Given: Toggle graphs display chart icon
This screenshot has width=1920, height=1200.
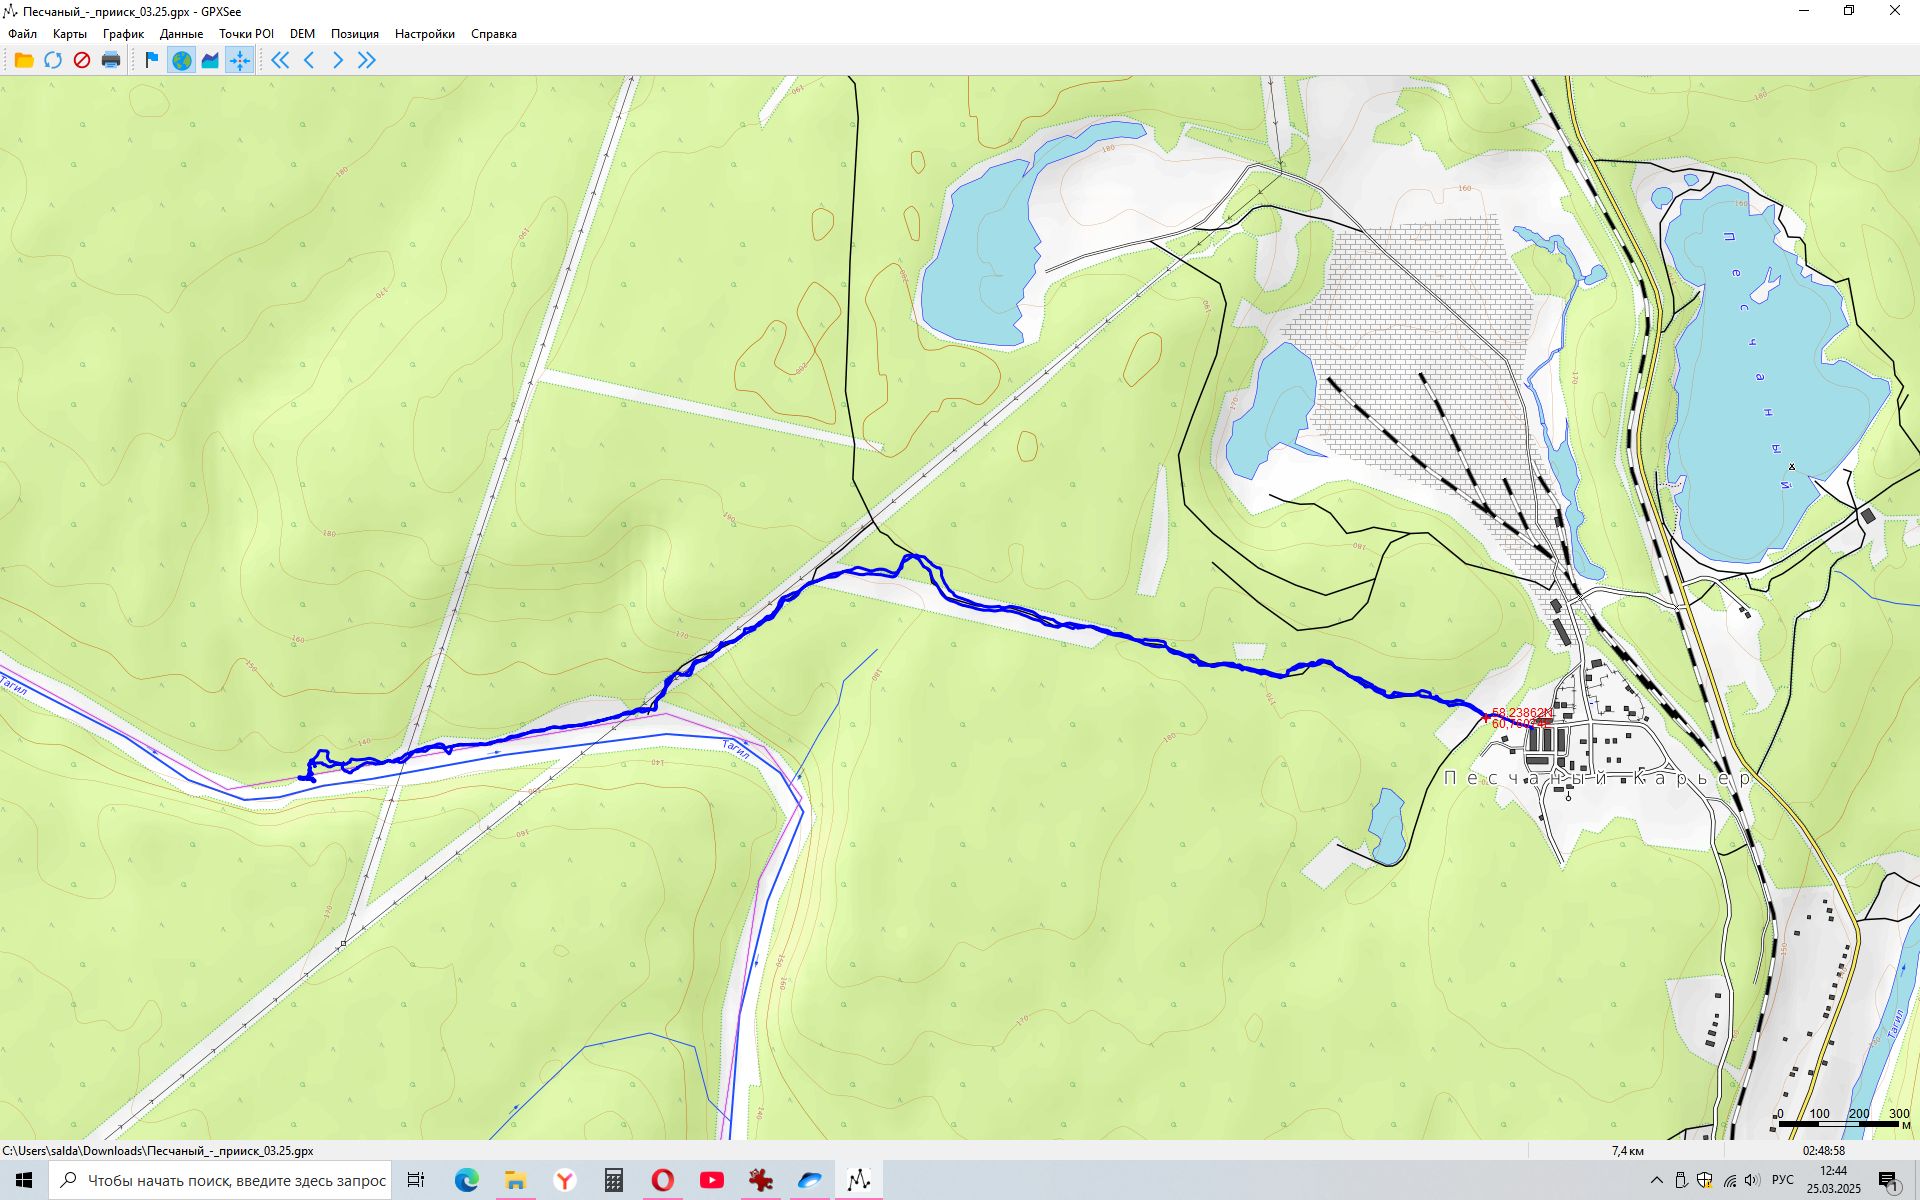Looking at the screenshot, I should tap(210, 60).
